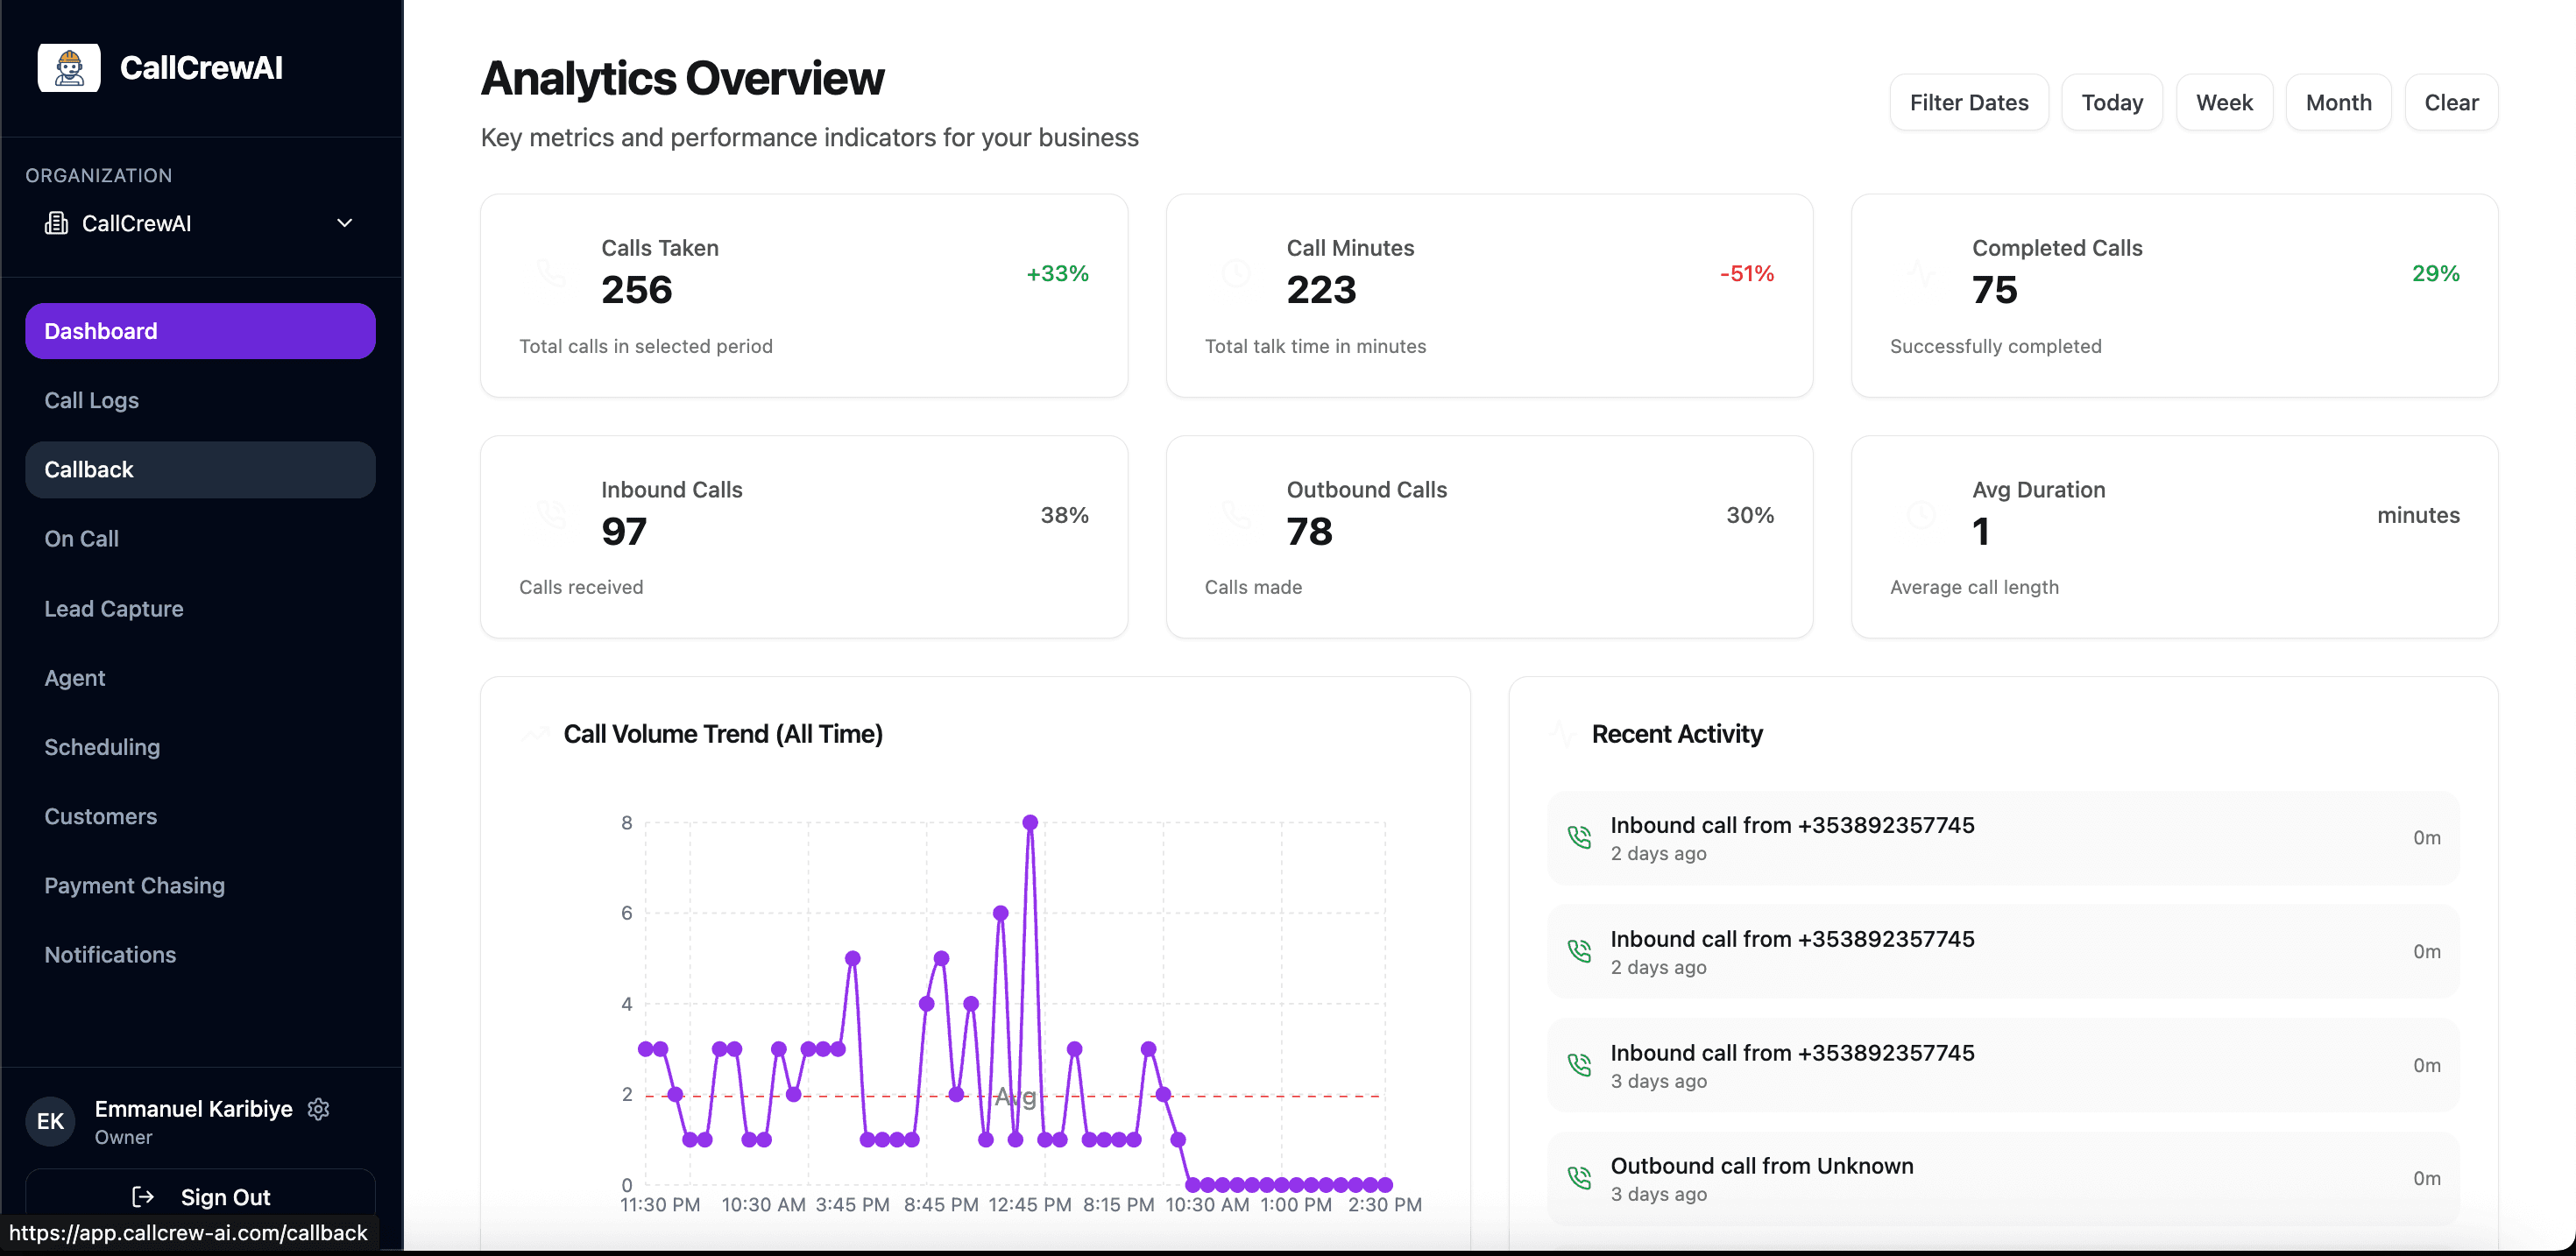Click the phone icon on the Calls Taken card
The width and height of the screenshot is (2576, 1256).
[551, 272]
